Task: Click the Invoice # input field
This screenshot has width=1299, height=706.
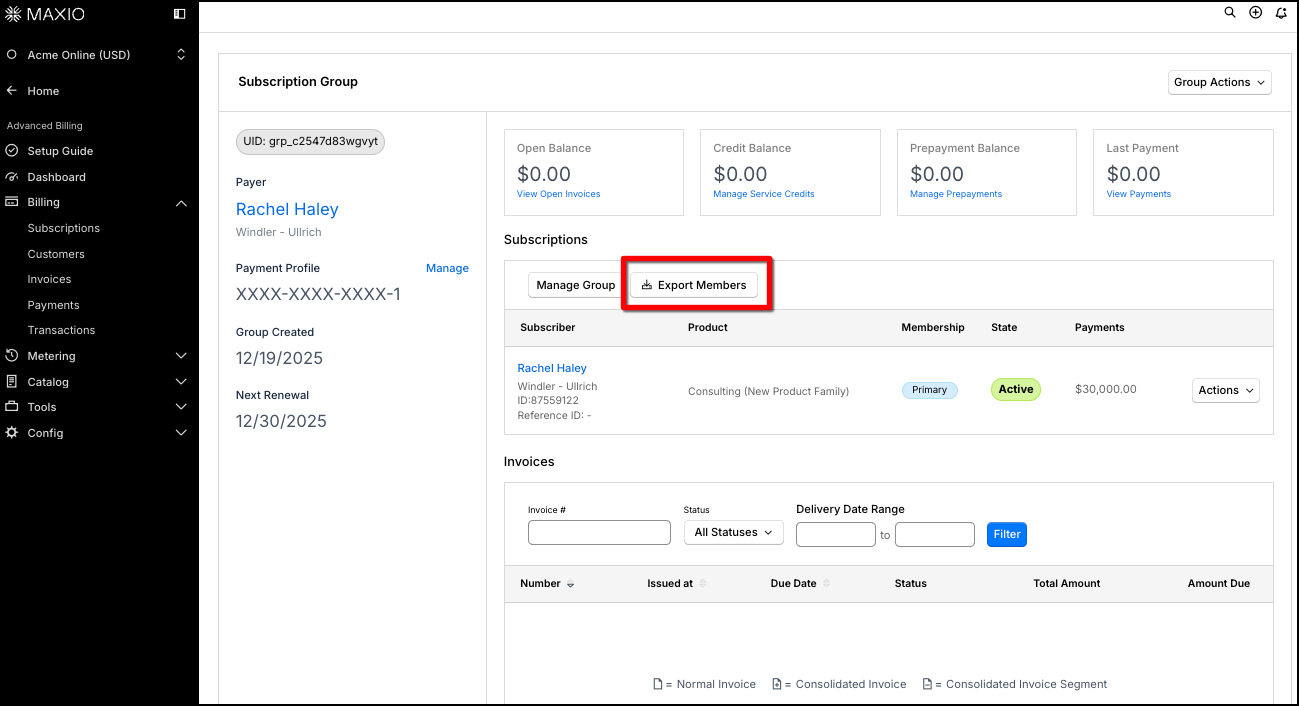Action: 599,533
